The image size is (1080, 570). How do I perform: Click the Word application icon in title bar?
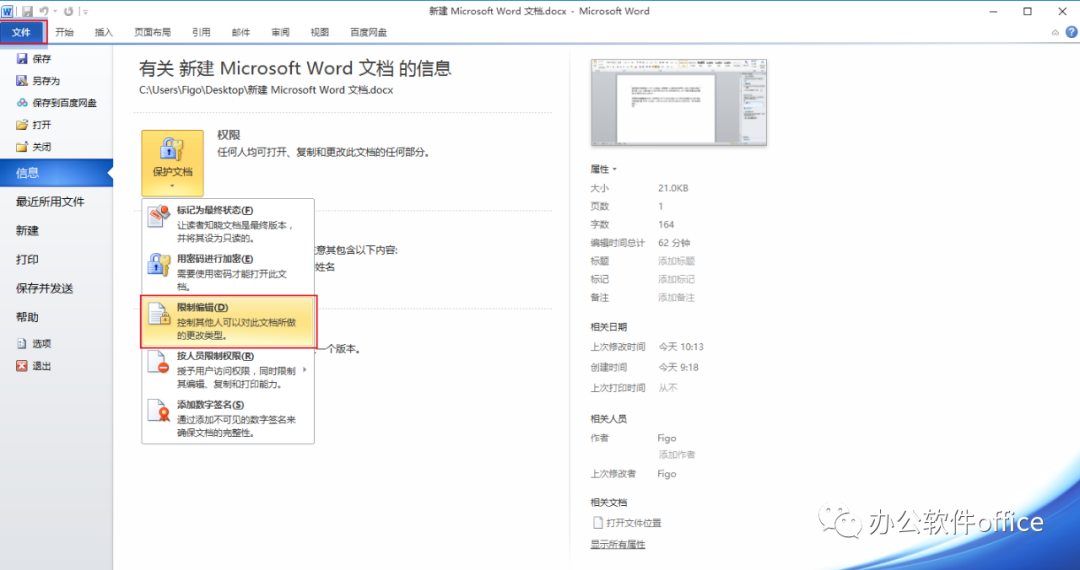pos(7,11)
